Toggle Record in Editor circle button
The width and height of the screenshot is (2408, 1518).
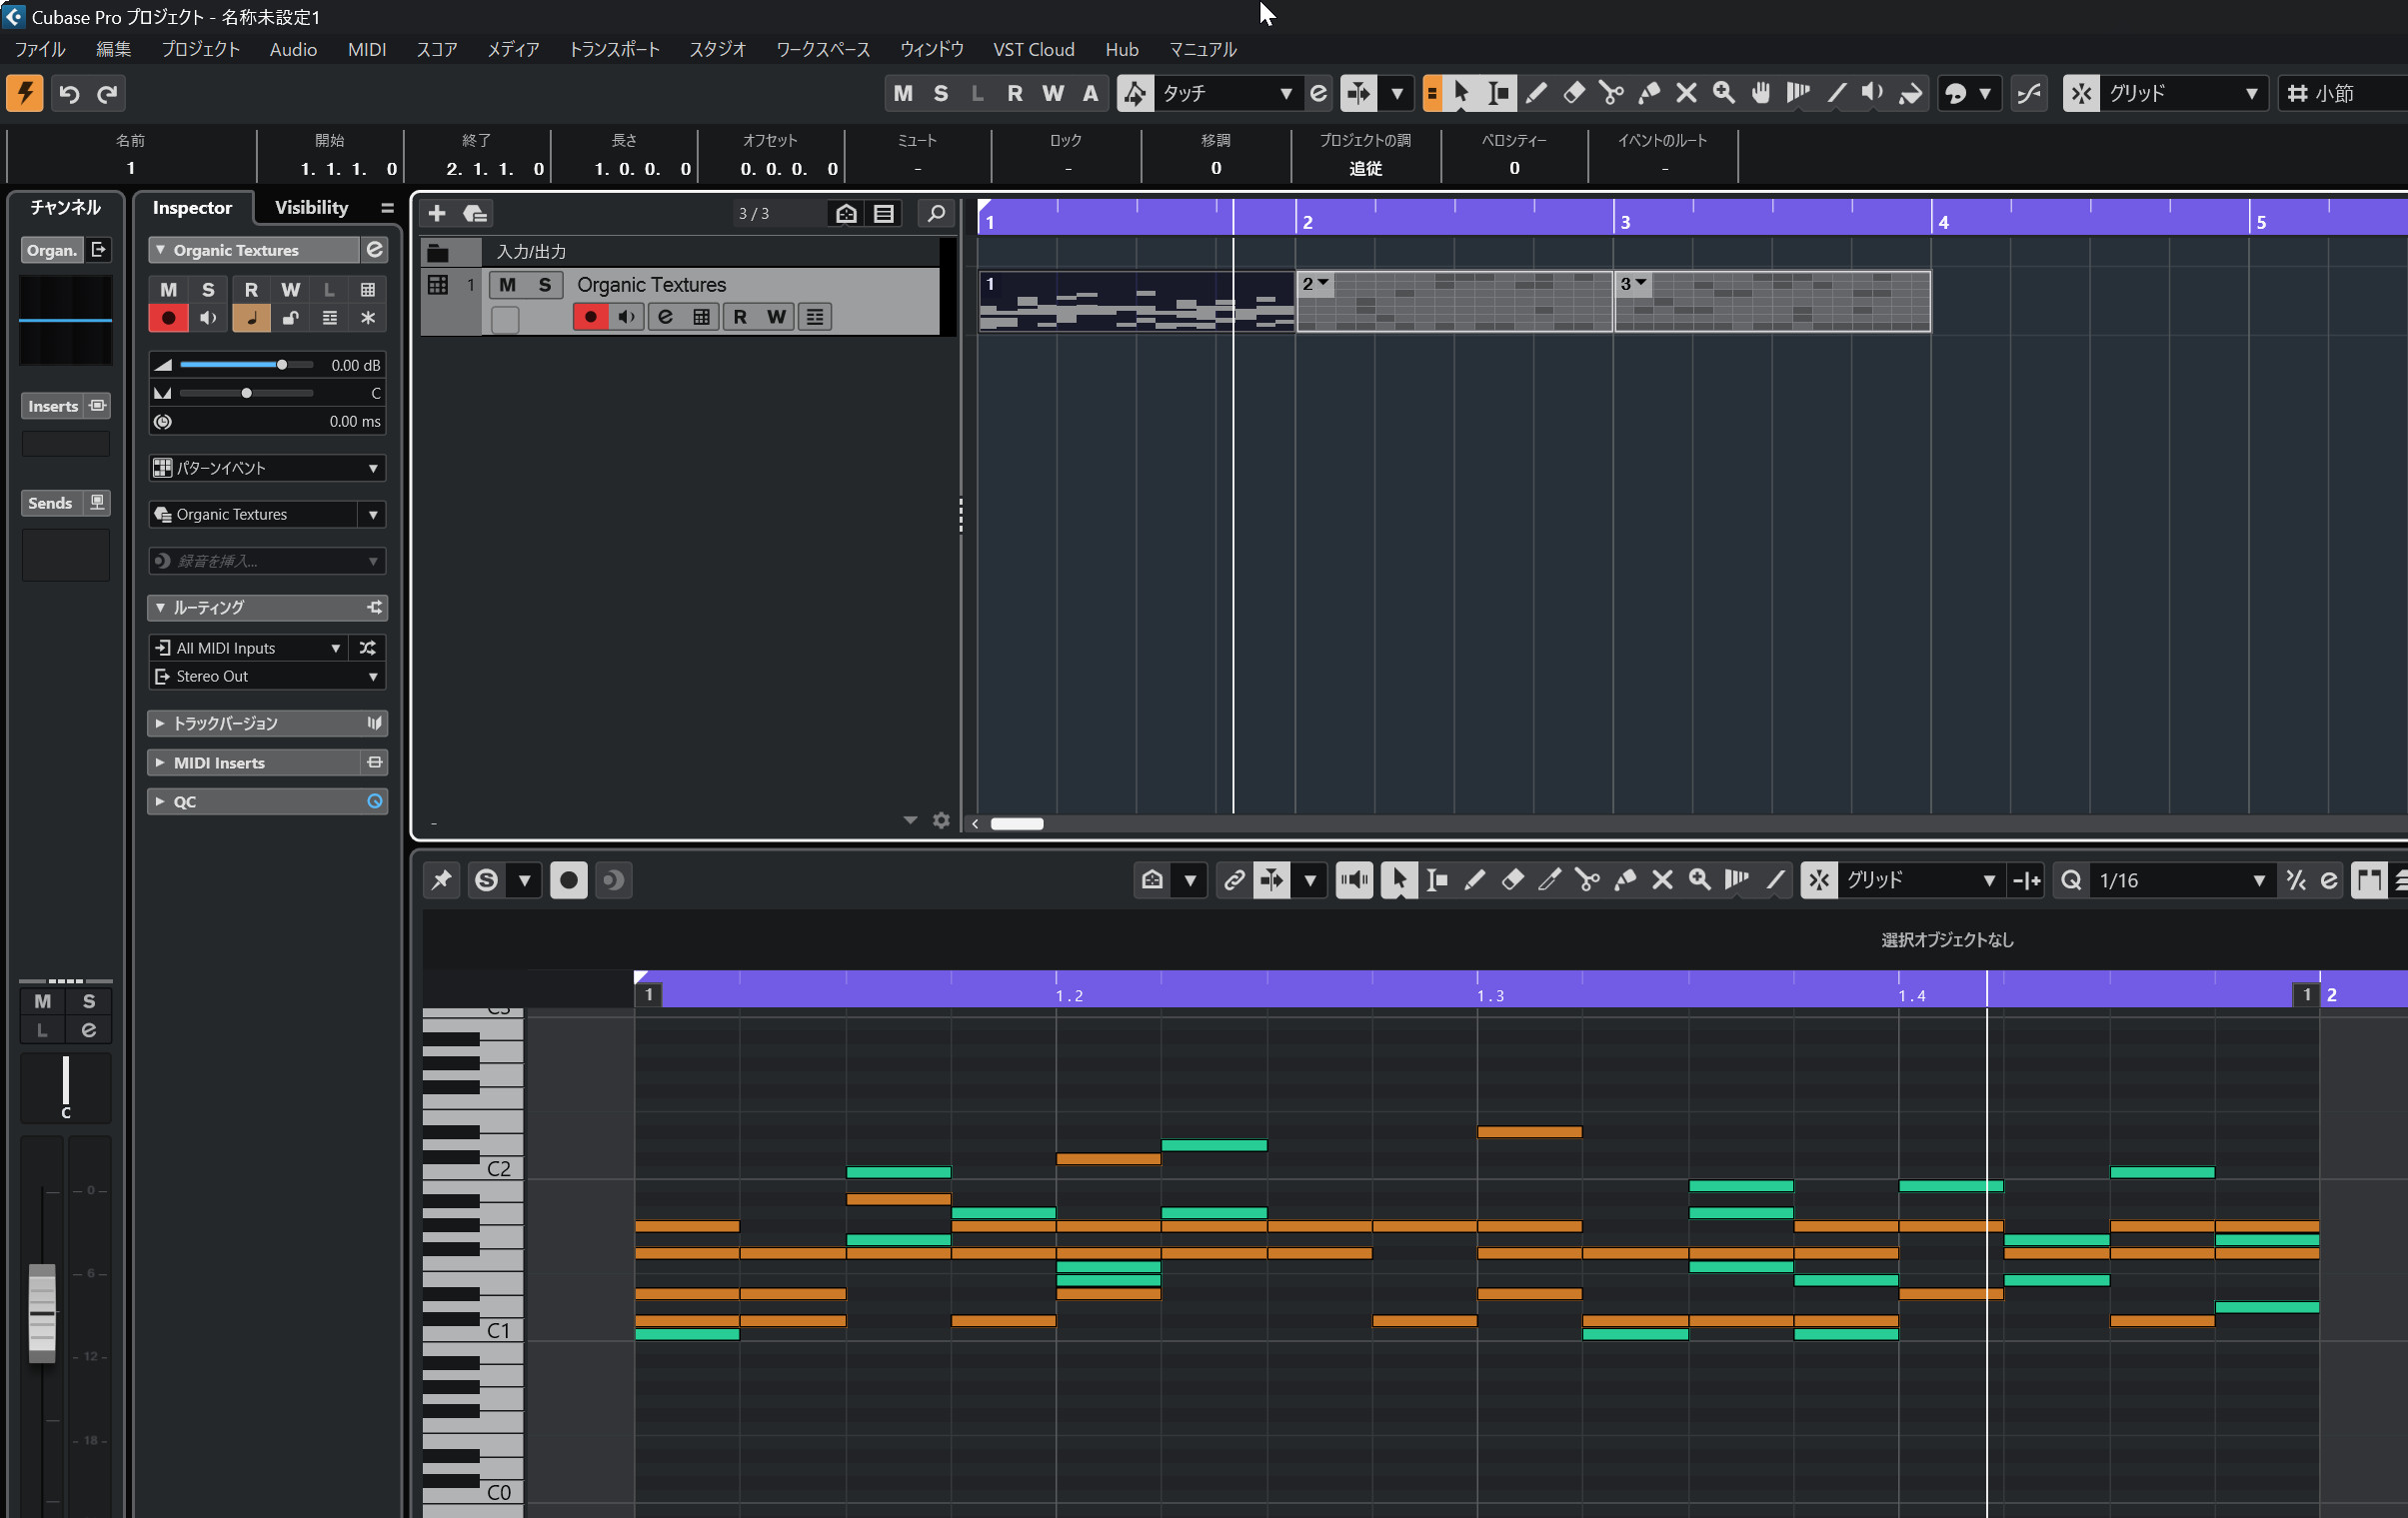coord(568,880)
